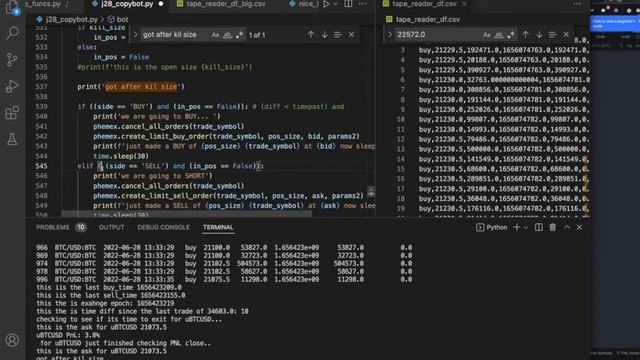Open the Extensions view
Image resolution: width=640 pixels, height=360 pixels.
tap(12, 113)
